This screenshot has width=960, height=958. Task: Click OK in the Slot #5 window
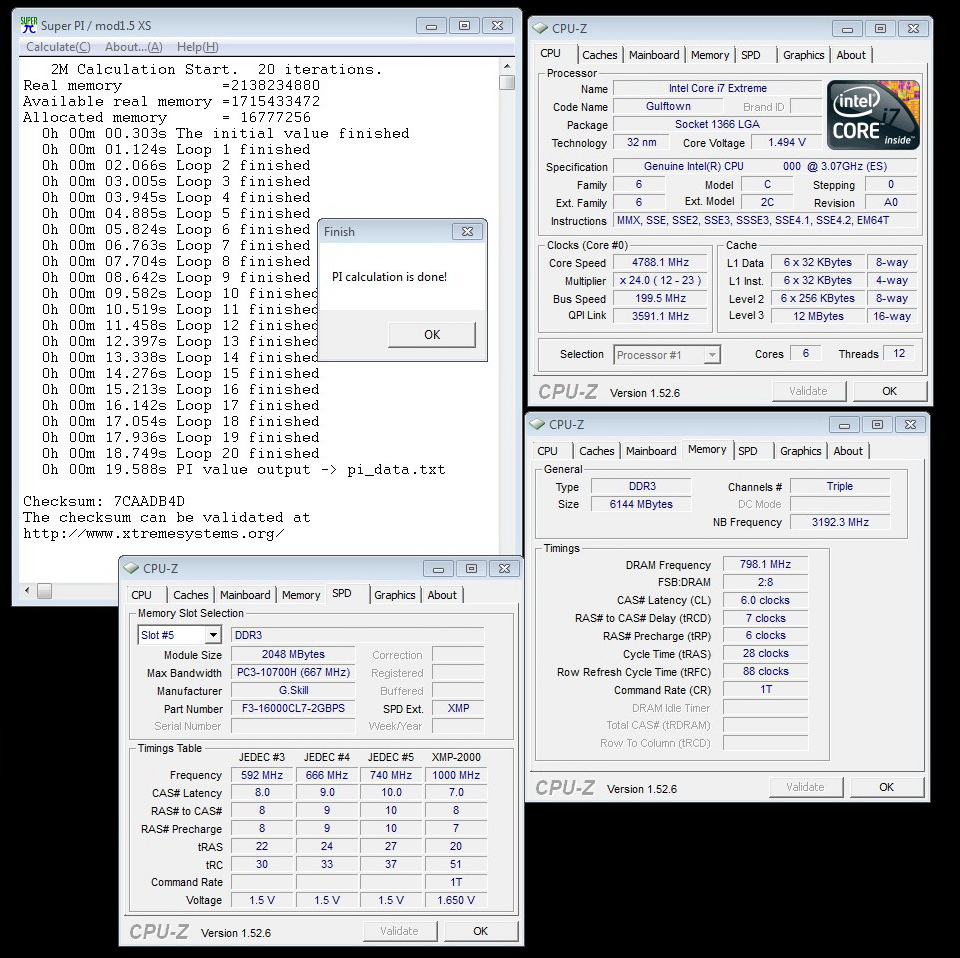pyautogui.click(x=480, y=931)
